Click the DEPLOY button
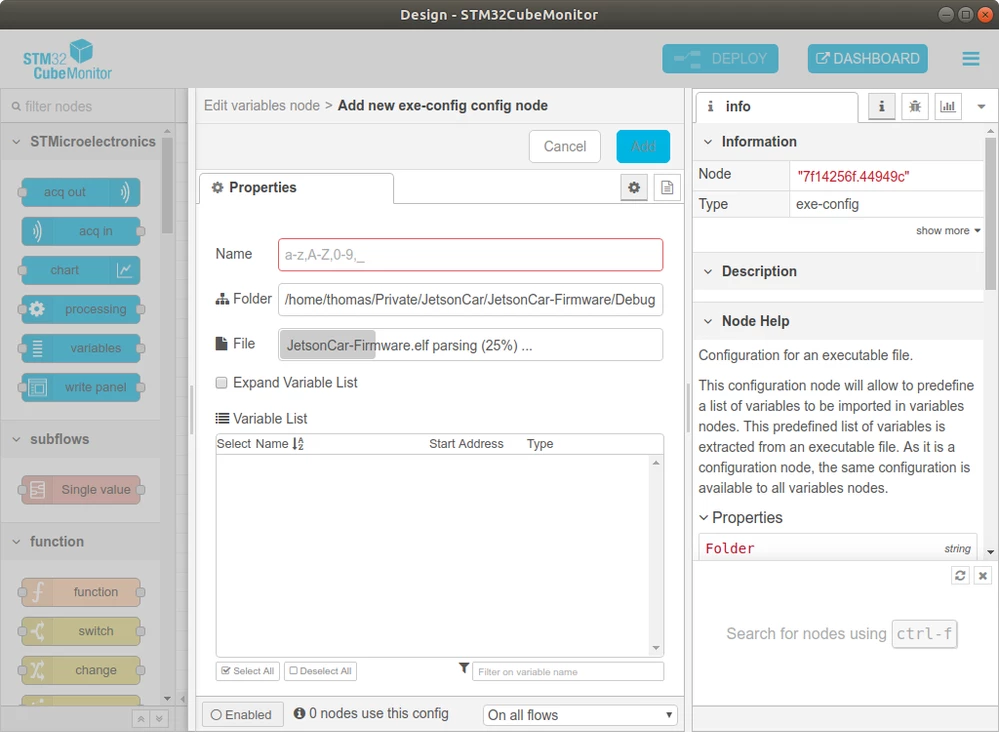999x732 pixels. [720, 59]
